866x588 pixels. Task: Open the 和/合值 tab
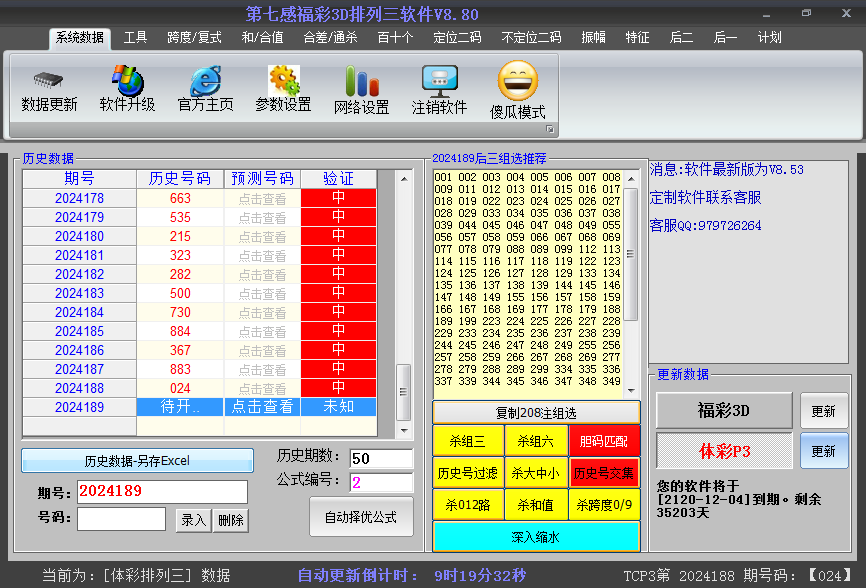262,38
